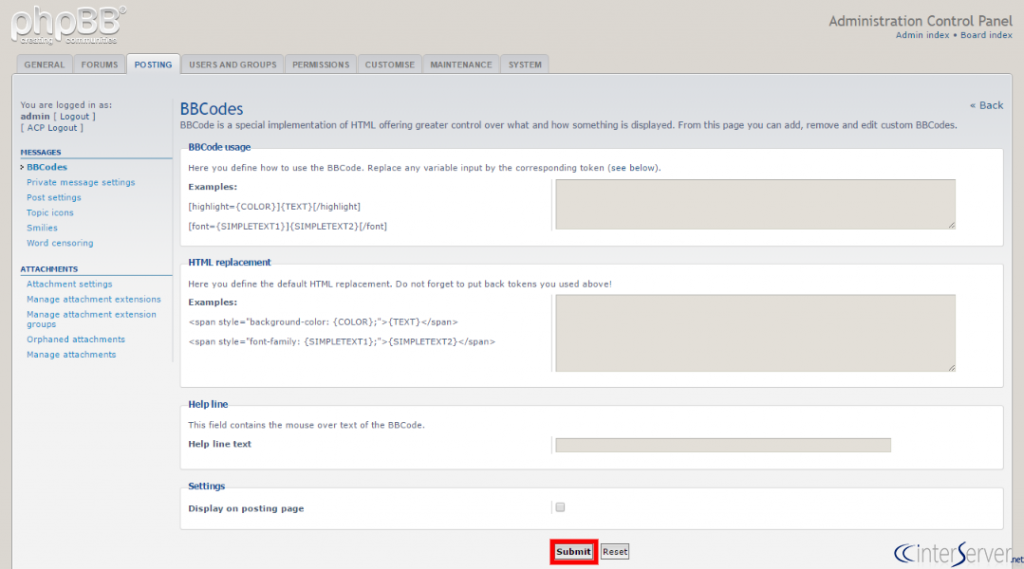Open the Users and Groups tab
The width and height of the screenshot is (1024, 569).
pos(232,65)
